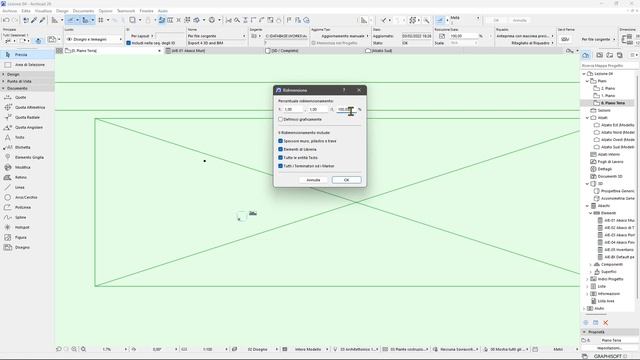The width and height of the screenshot is (640, 360).
Task: Select the Freccia arrow tool
Action: click(20, 55)
